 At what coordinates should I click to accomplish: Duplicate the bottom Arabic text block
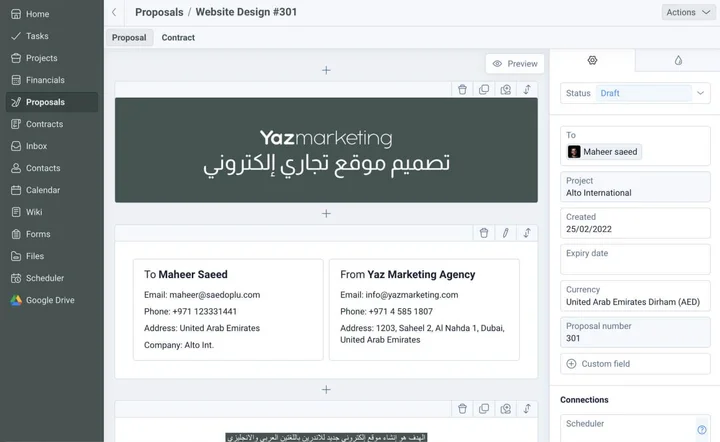point(484,408)
